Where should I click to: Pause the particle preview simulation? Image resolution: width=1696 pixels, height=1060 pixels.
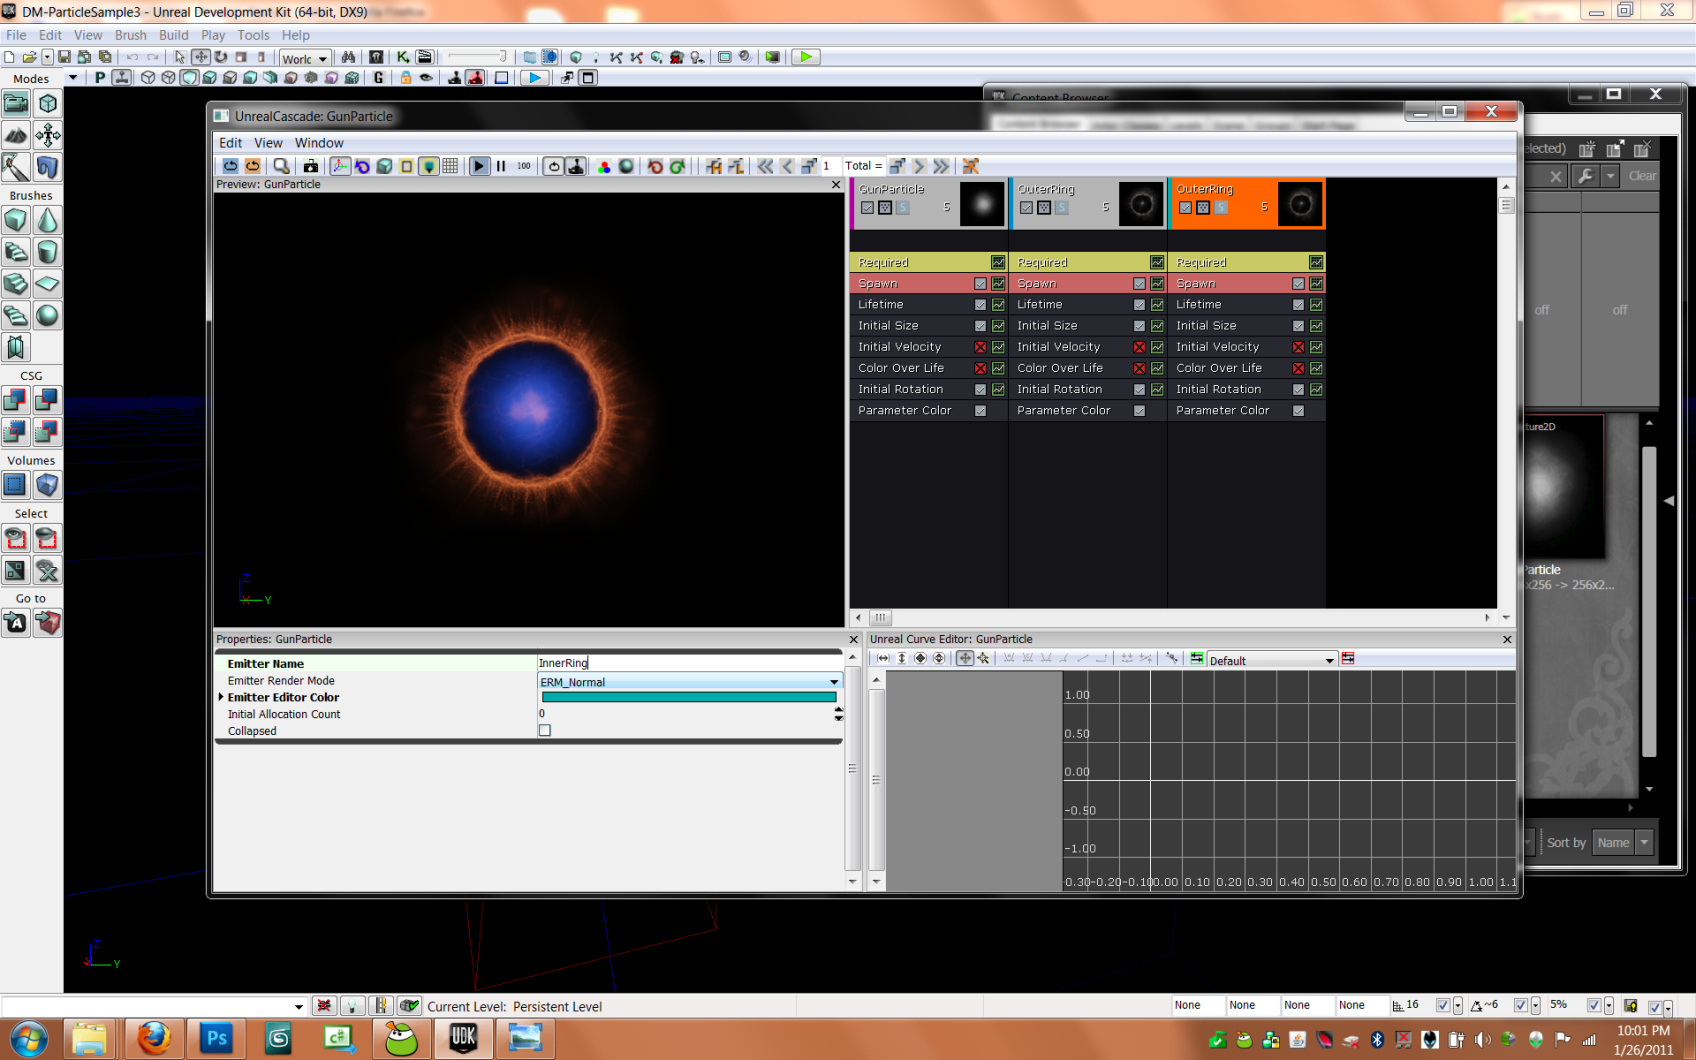pyautogui.click(x=501, y=166)
